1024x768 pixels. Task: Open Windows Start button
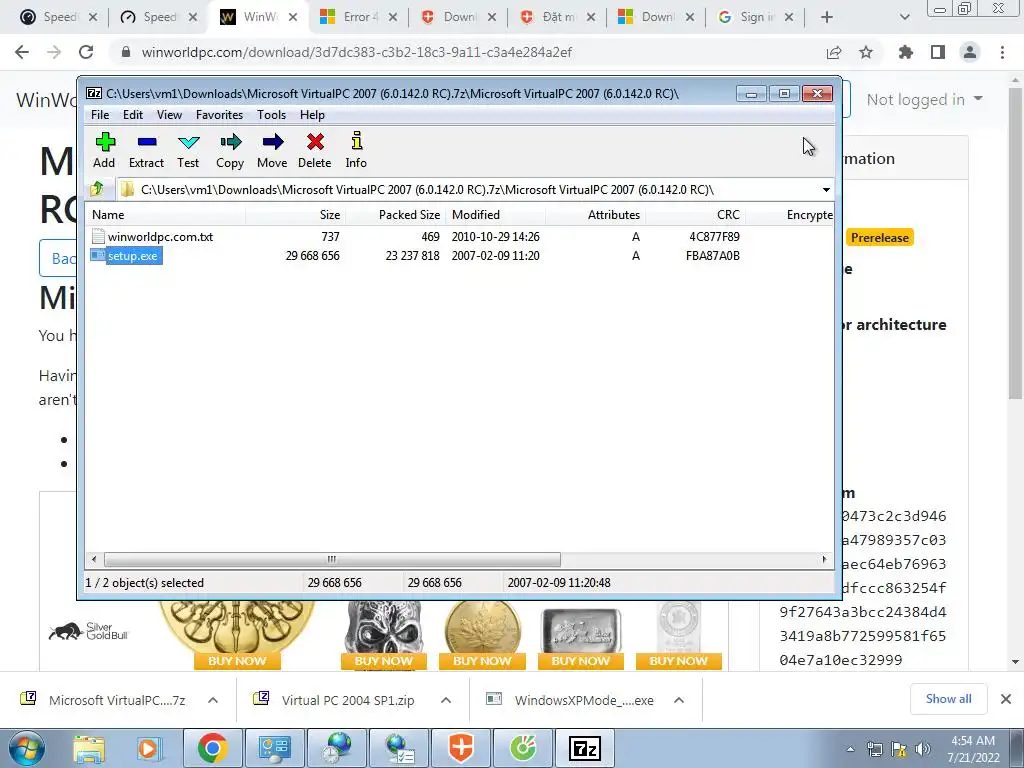click(x=25, y=748)
